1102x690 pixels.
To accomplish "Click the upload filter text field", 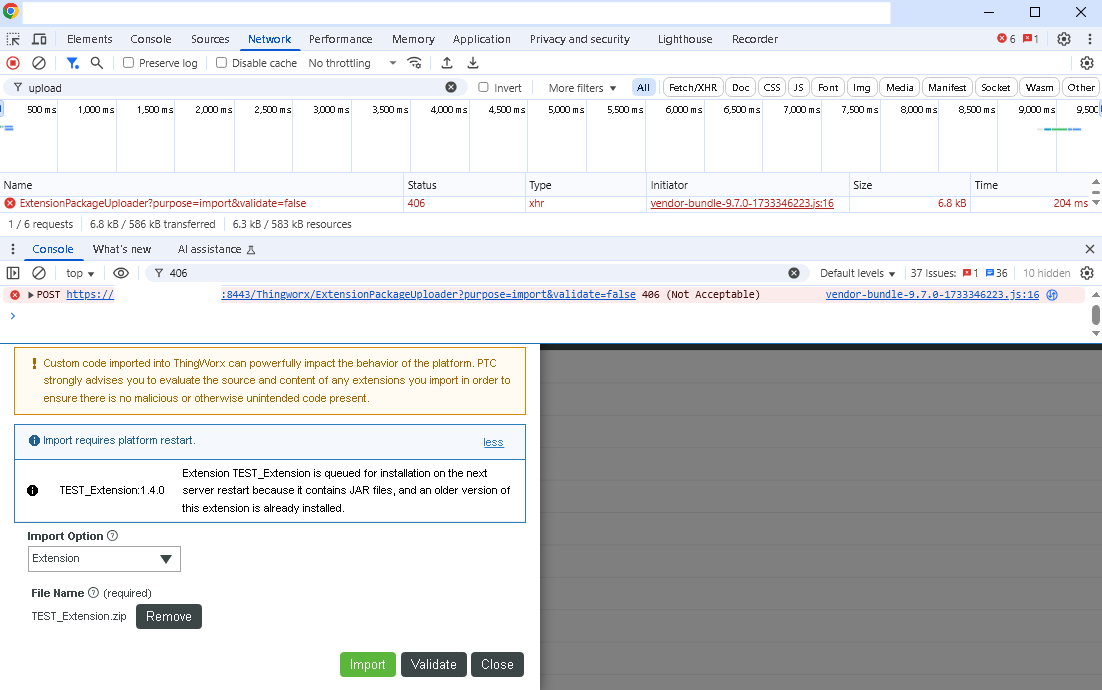I will click(x=230, y=88).
